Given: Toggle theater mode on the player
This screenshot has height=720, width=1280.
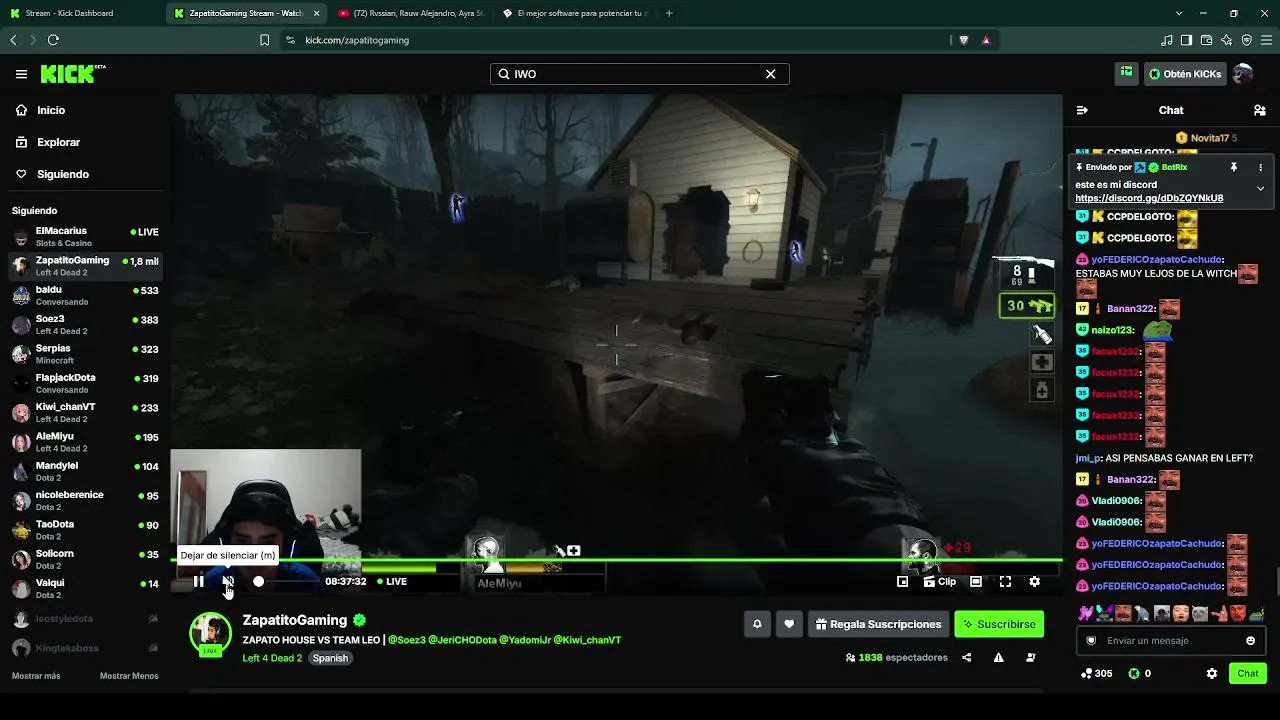Looking at the screenshot, I should (976, 581).
